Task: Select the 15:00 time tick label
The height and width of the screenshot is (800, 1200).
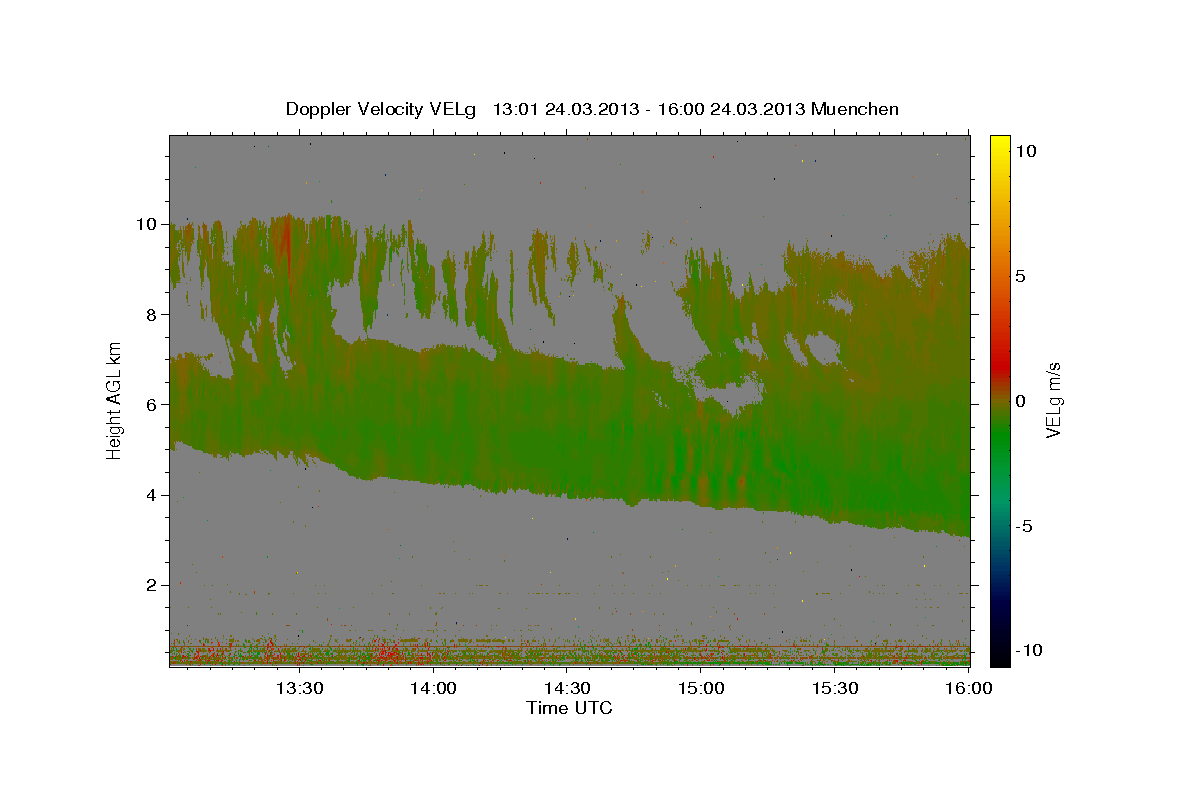Action: [x=702, y=688]
